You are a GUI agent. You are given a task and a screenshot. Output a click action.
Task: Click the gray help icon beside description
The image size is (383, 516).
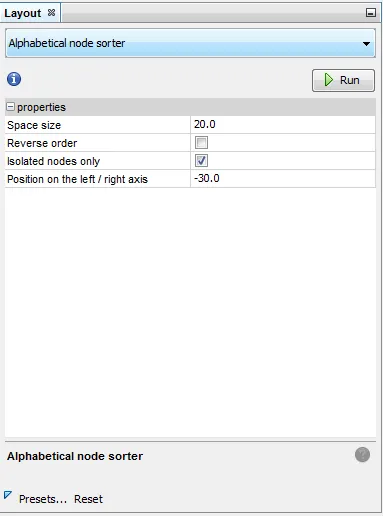pos(362,455)
